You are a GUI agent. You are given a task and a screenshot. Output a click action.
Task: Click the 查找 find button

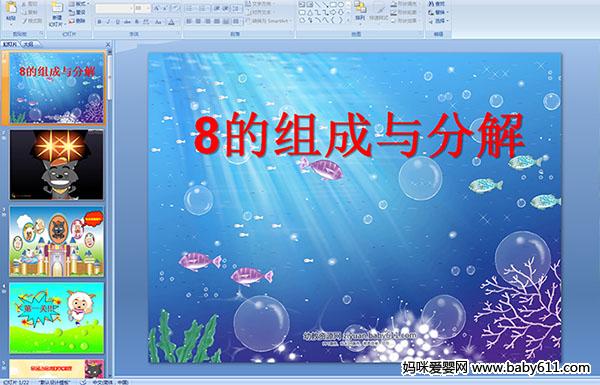point(437,4)
